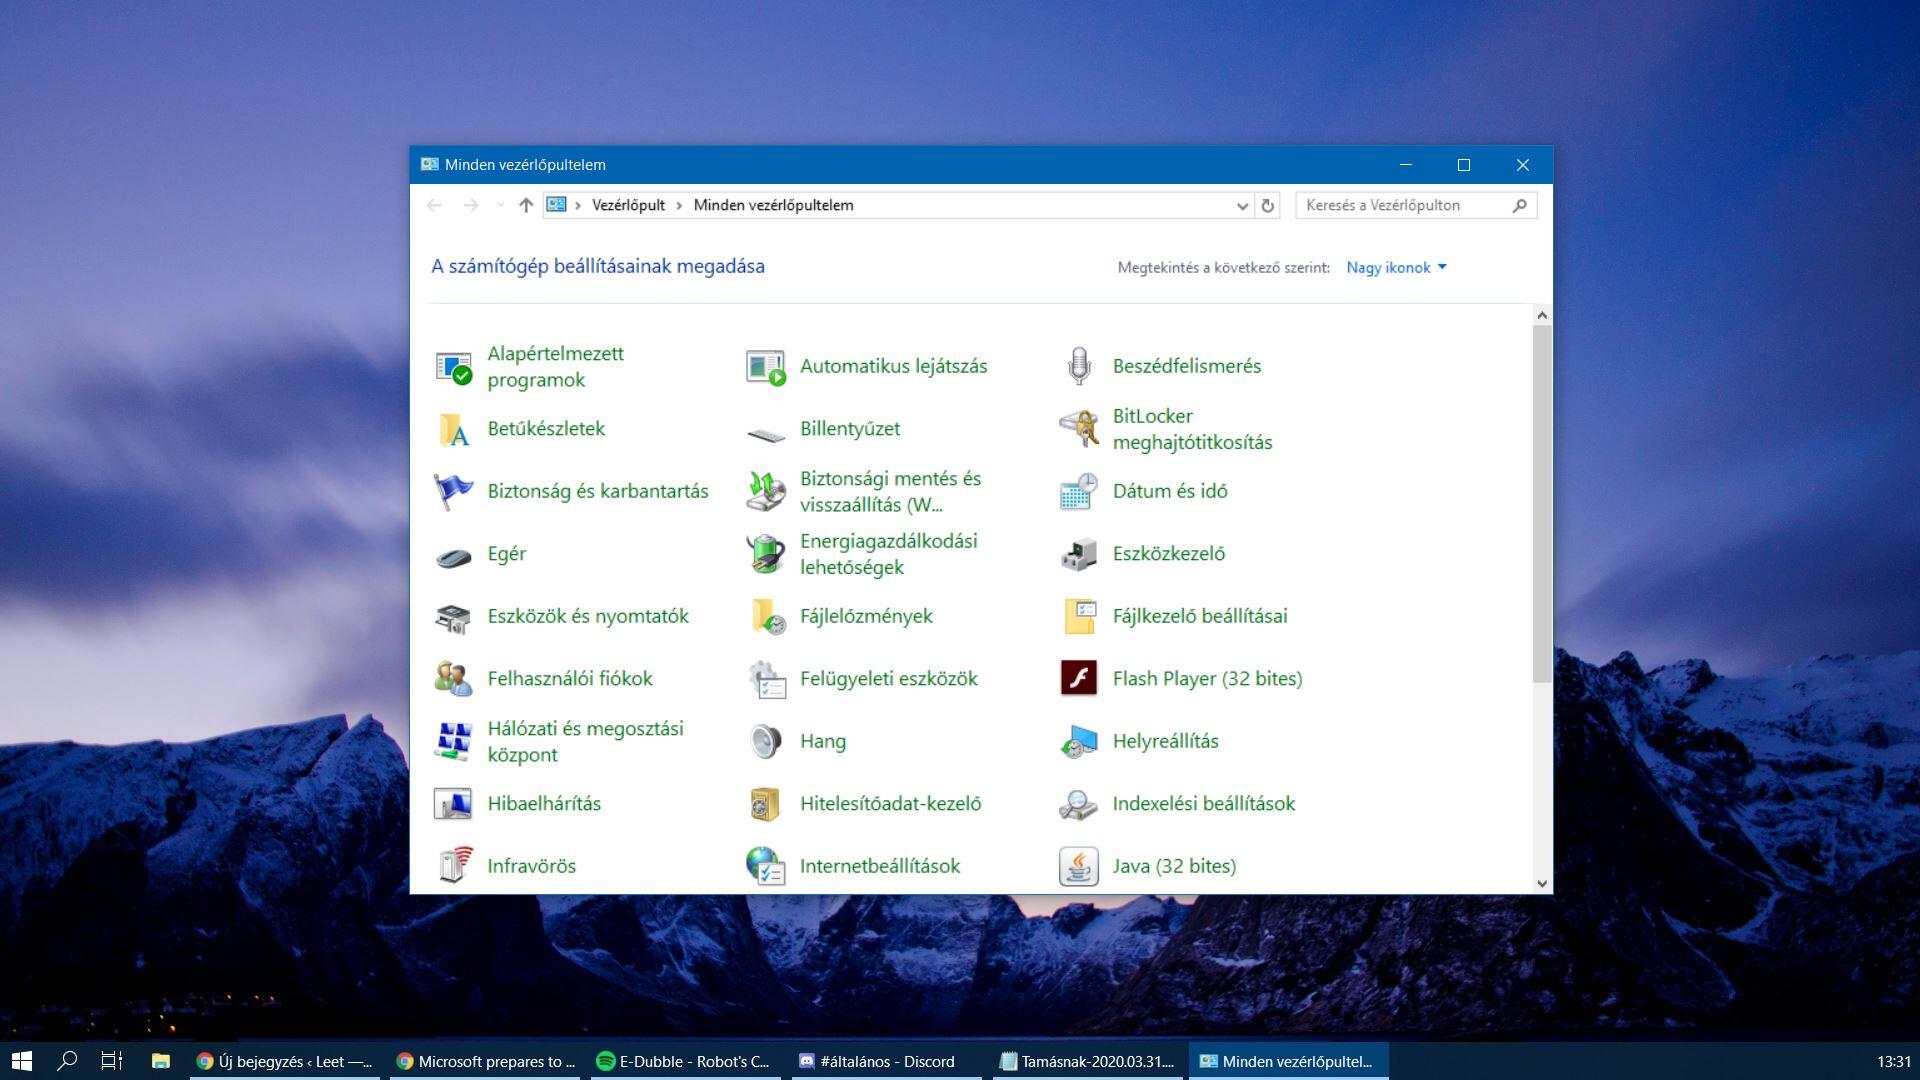Viewport: 1920px width, 1080px height.
Task: Open the Egér mouse icon
Action: click(x=453, y=555)
